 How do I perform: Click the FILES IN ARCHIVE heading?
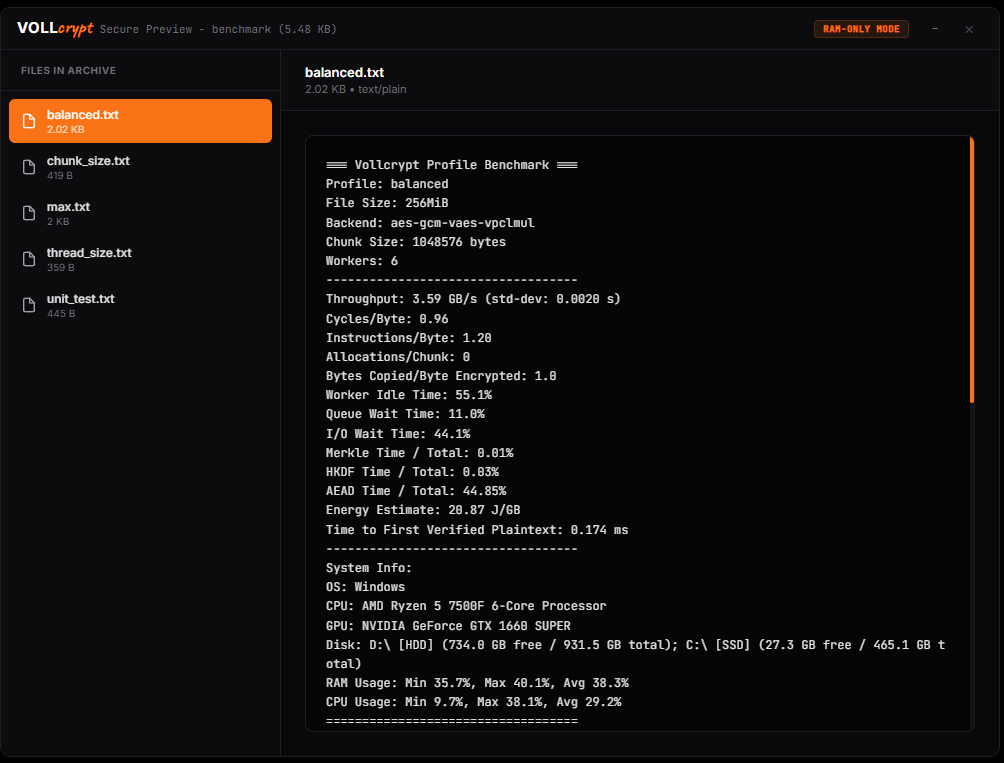pos(69,70)
